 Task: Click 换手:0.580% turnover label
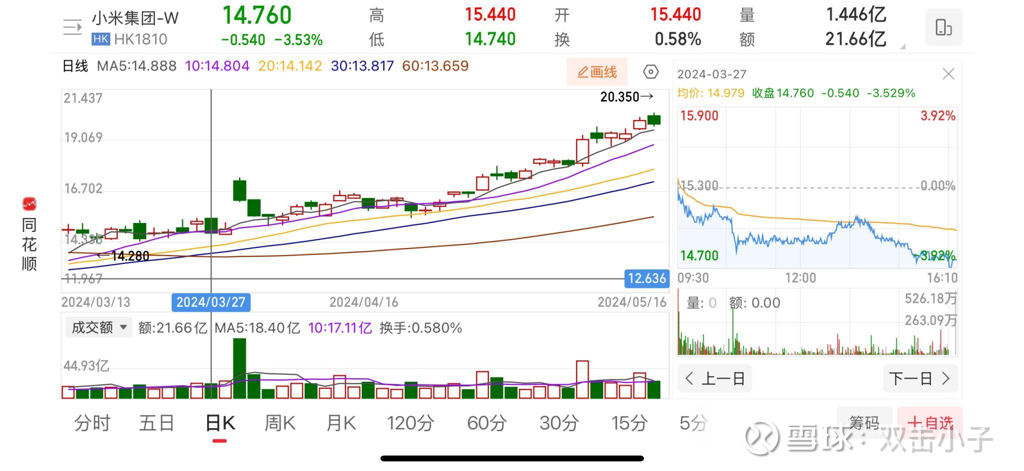420,327
